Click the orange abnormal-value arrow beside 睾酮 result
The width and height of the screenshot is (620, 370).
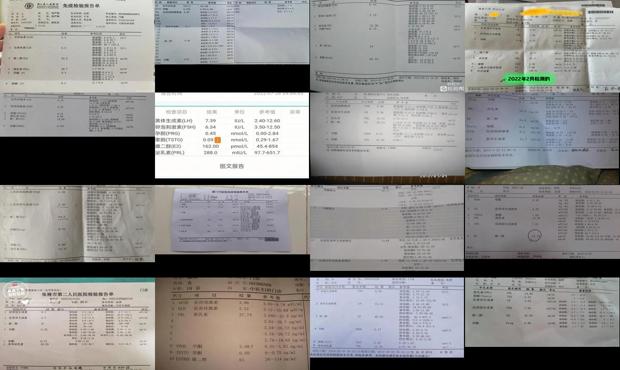[217, 140]
